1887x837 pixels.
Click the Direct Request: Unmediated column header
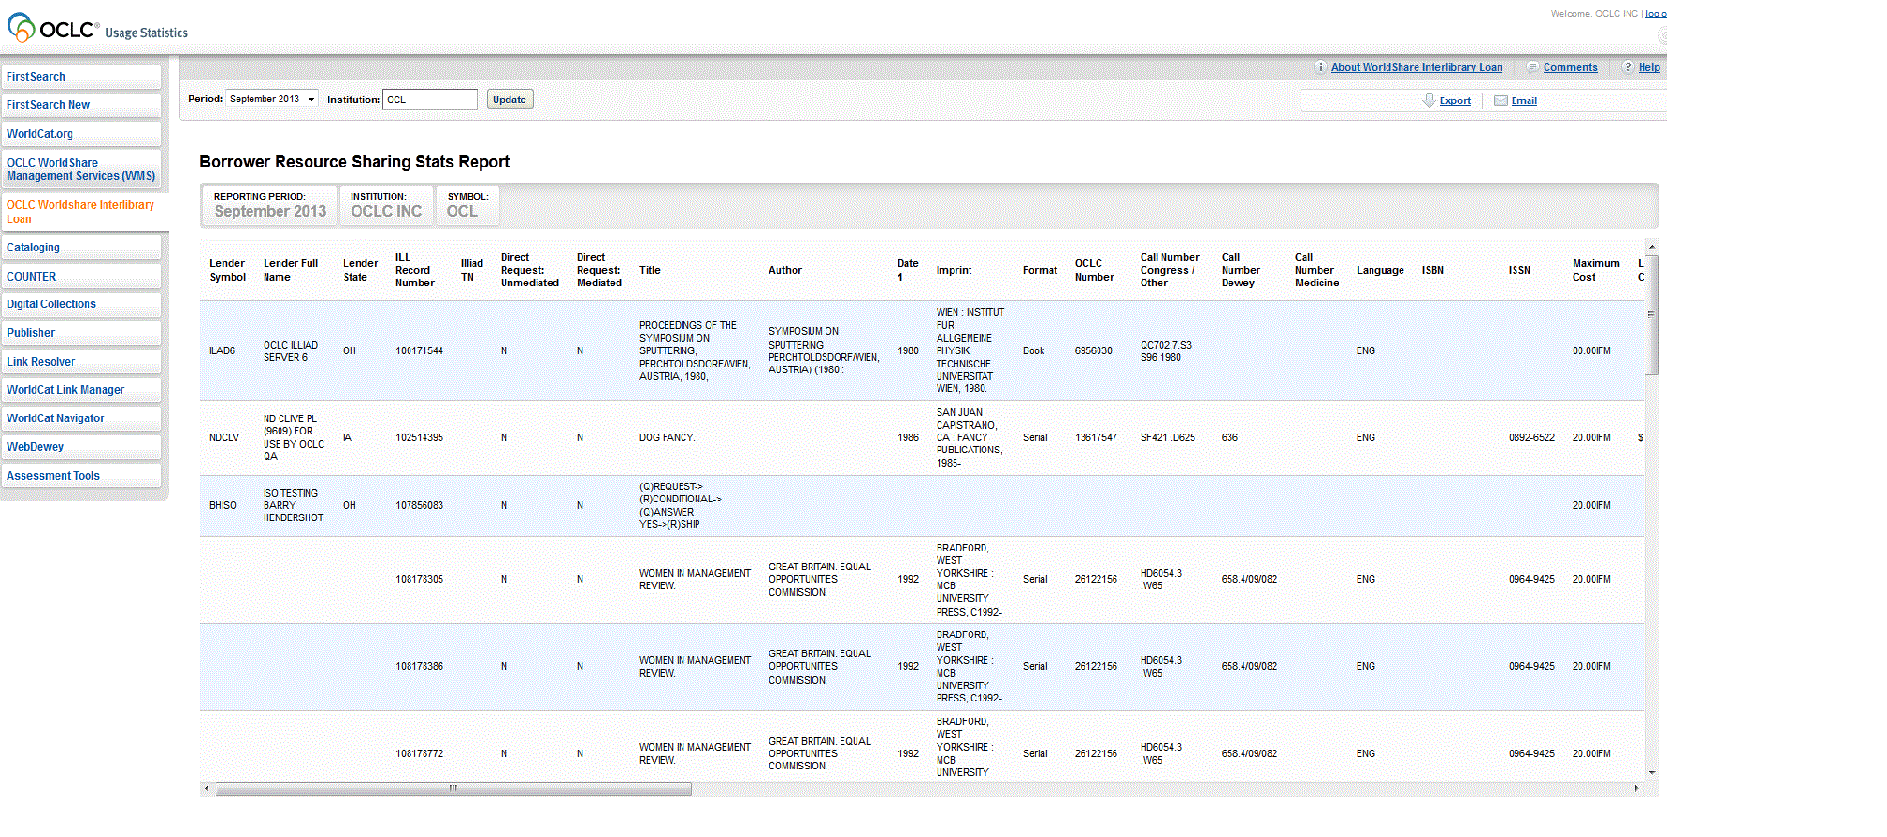pos(529,270)
